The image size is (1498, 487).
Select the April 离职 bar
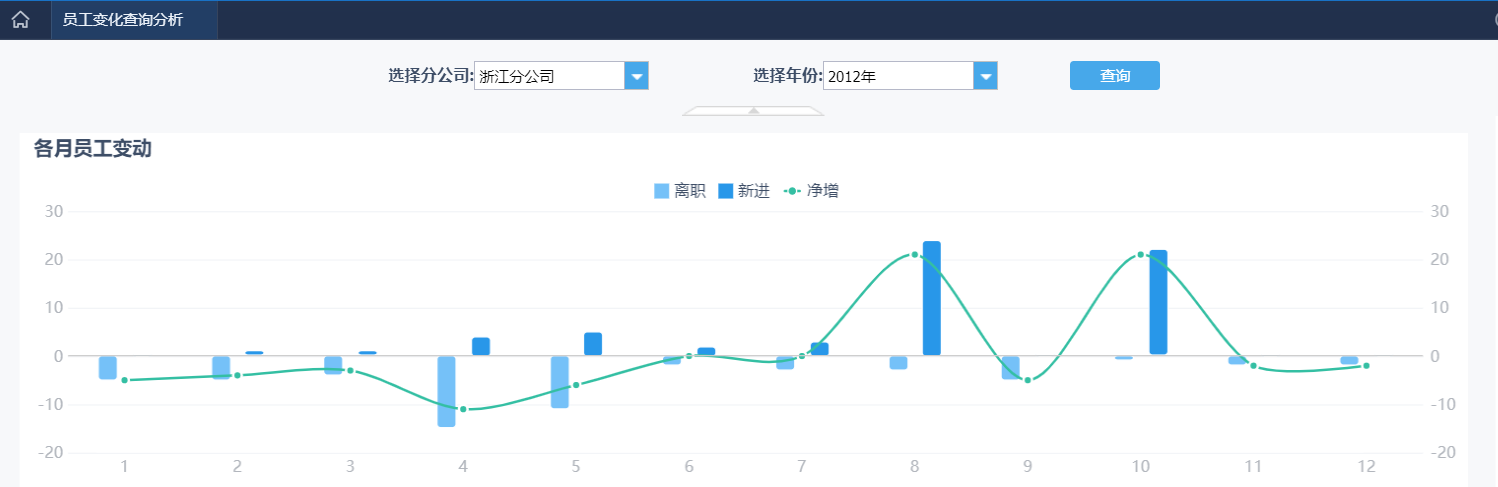pyautogui.click(x=446, y=391)
